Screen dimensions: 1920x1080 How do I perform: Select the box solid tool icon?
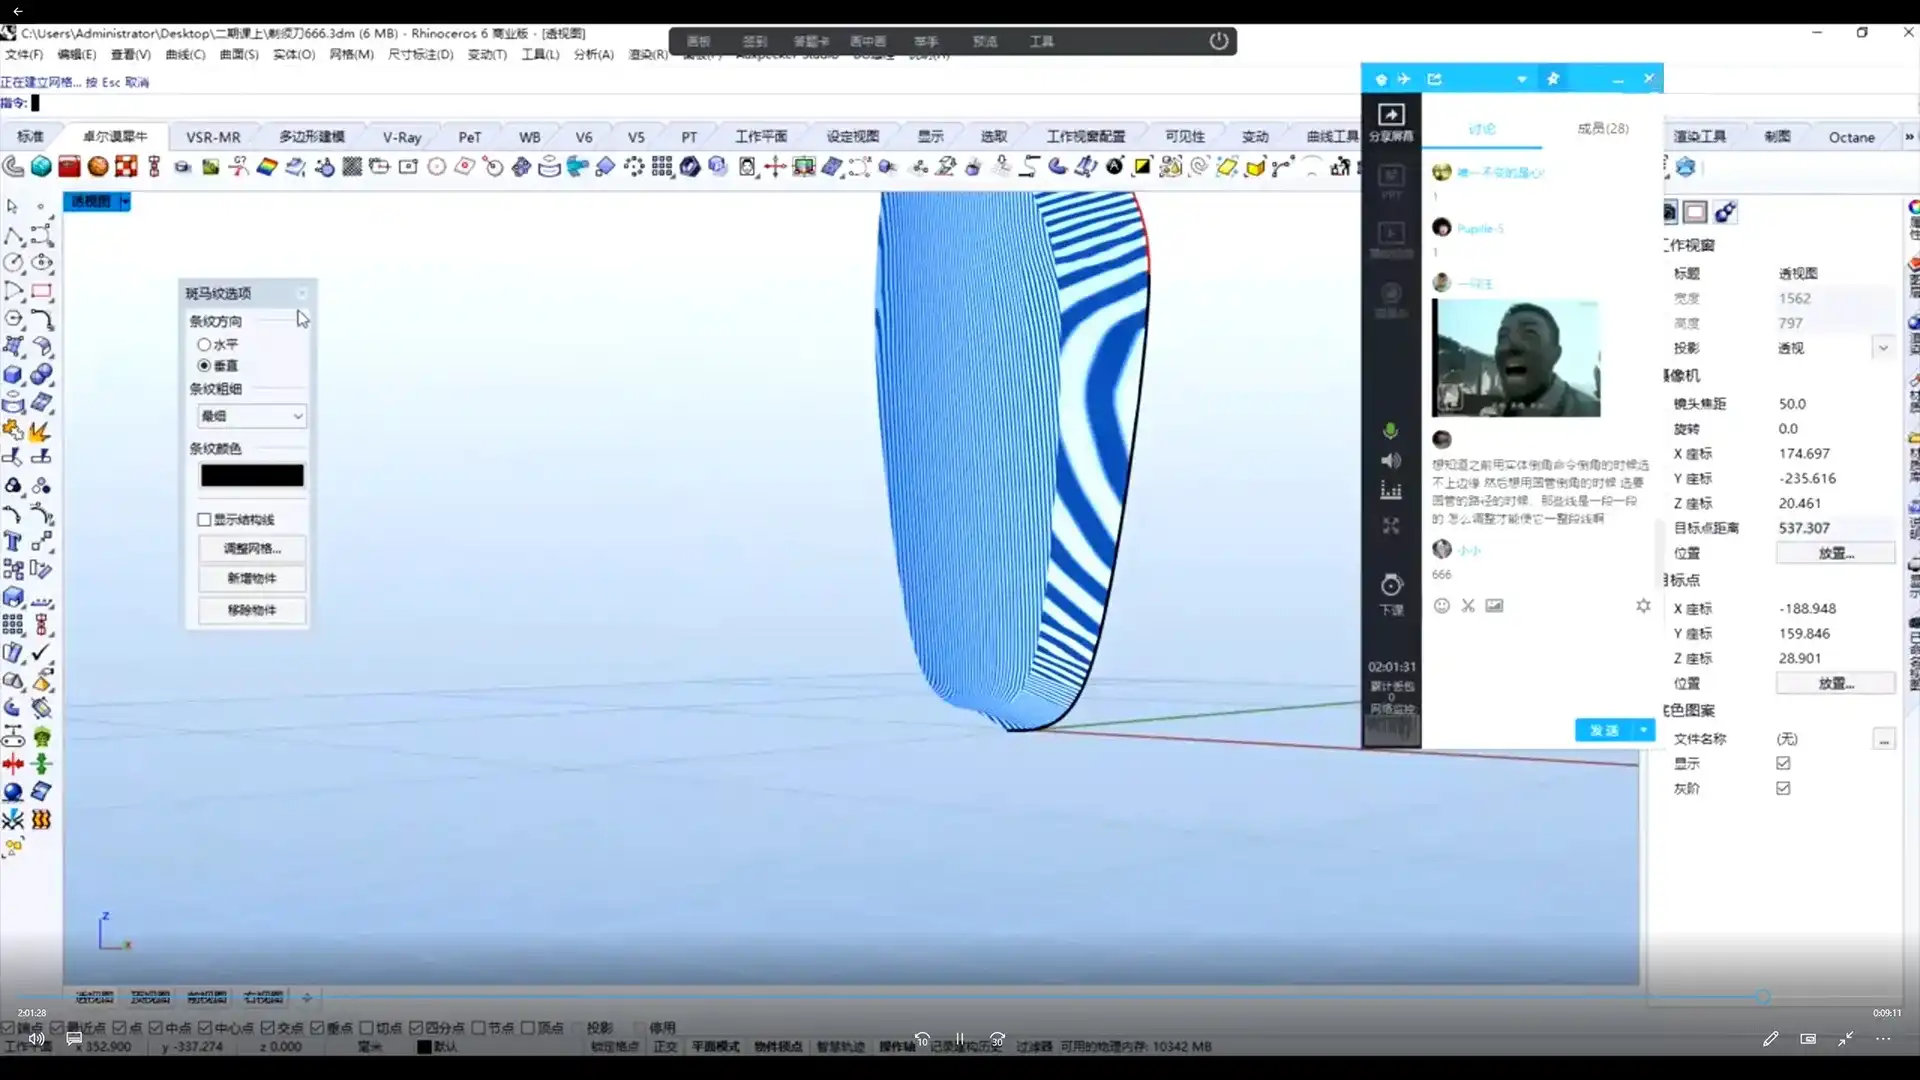pyautogui.click(x=13, y=375)
